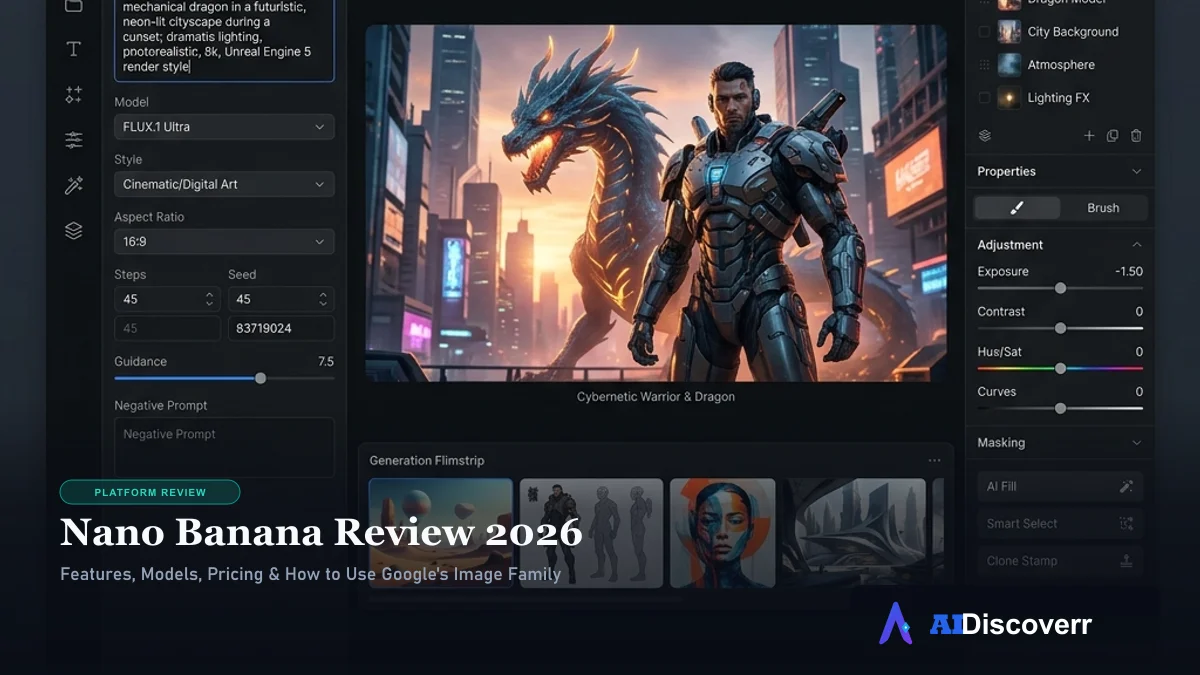The height and width of the screenshot is (675, 1200).
Task: Click the AIDiscoverr logo
Action: tap(986, 624)
